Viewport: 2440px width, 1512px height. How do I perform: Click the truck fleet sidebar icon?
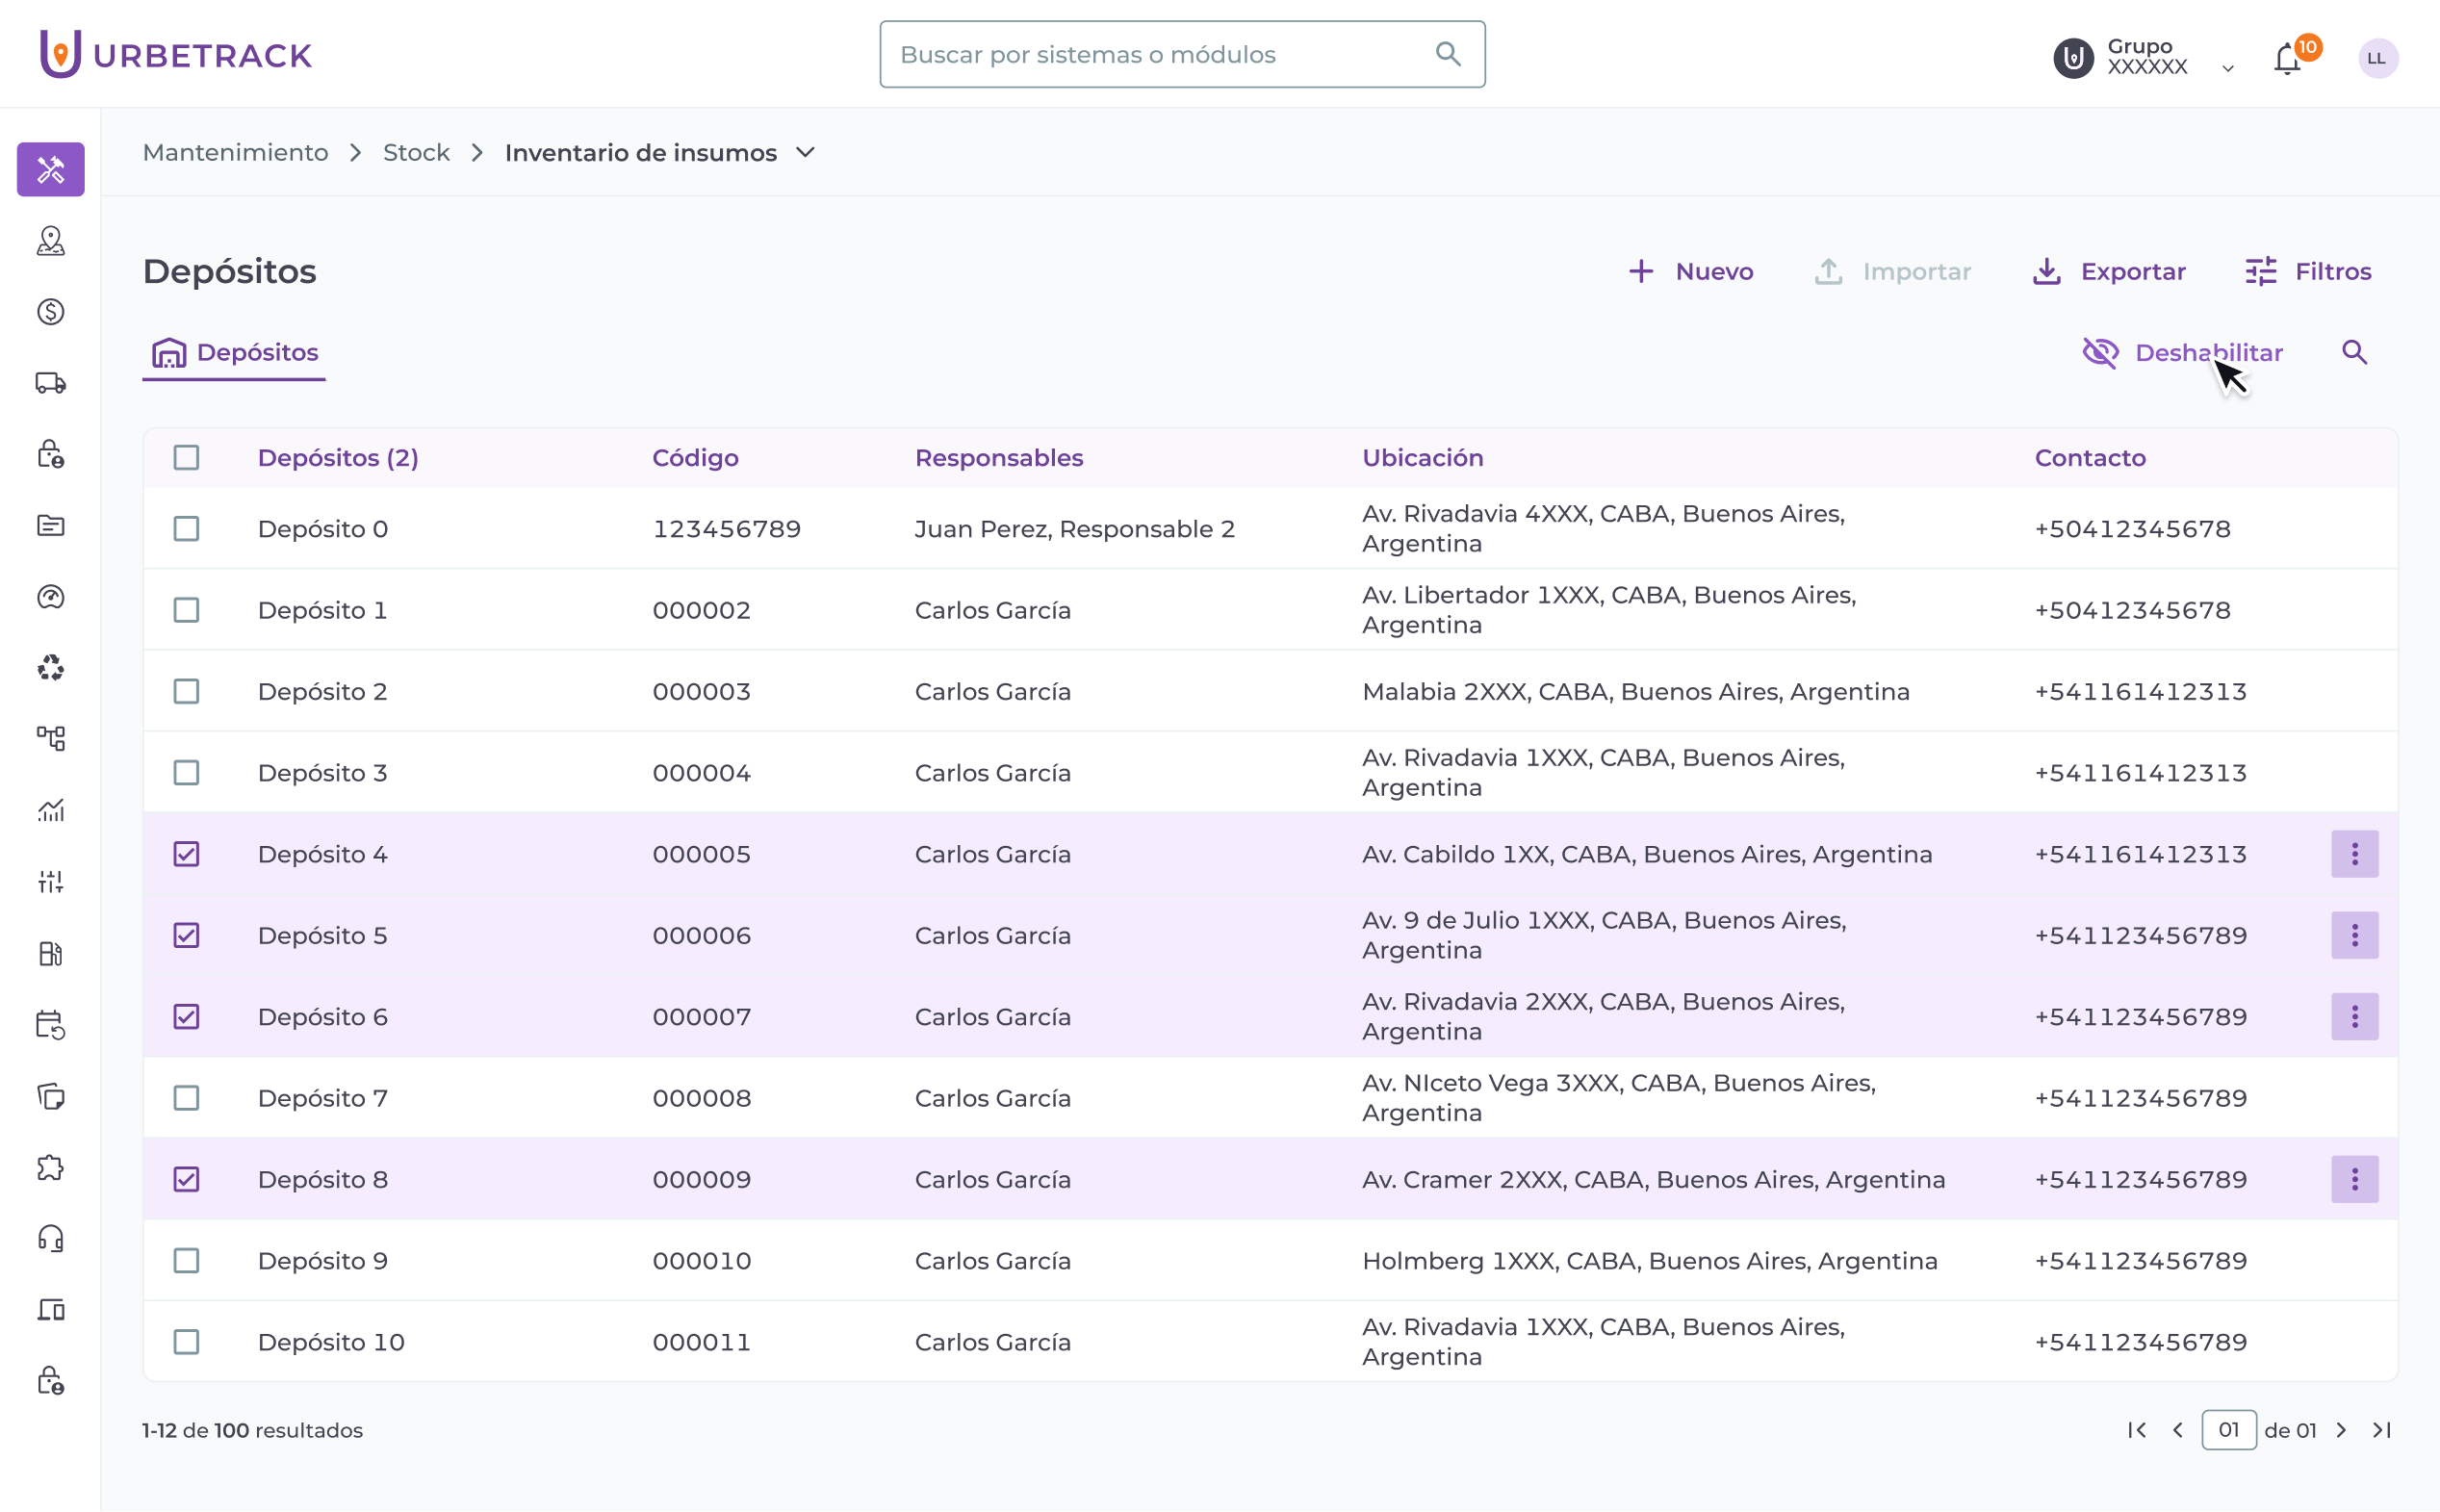pyautogui.click(x=51, y=383)
